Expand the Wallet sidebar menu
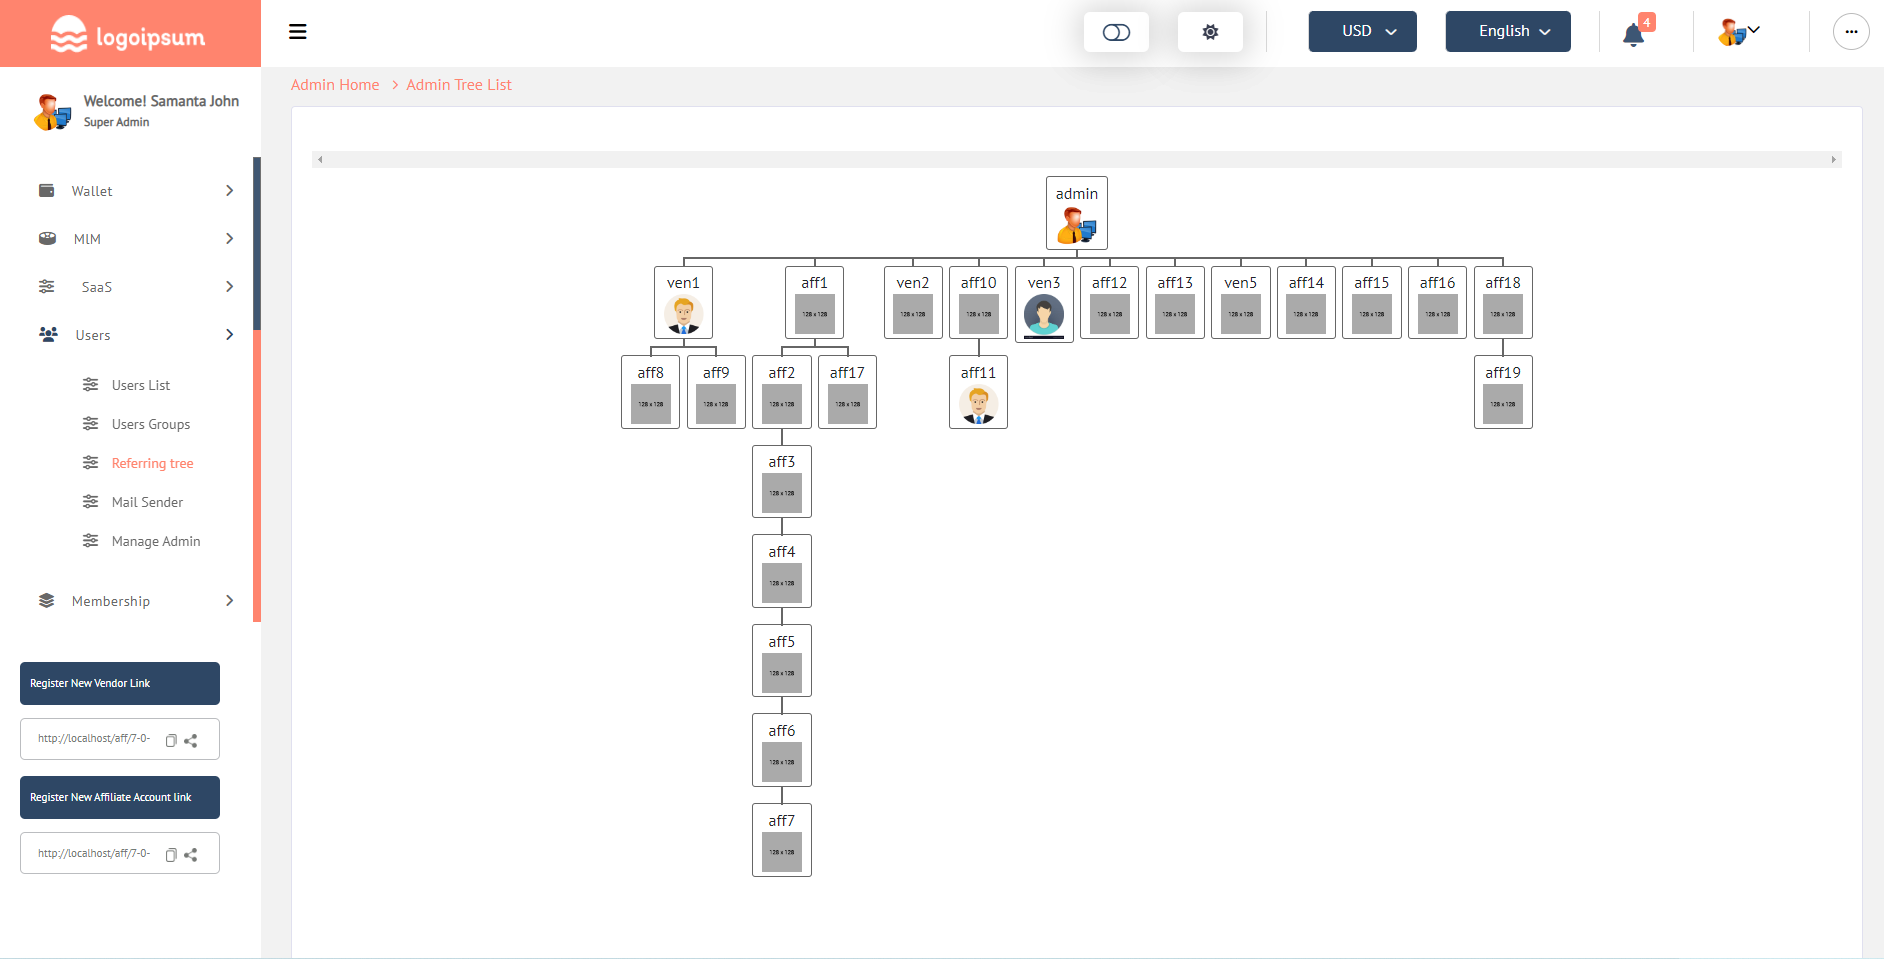The height and width of the screenshot is (959, 1884). (x=135, y=191)
